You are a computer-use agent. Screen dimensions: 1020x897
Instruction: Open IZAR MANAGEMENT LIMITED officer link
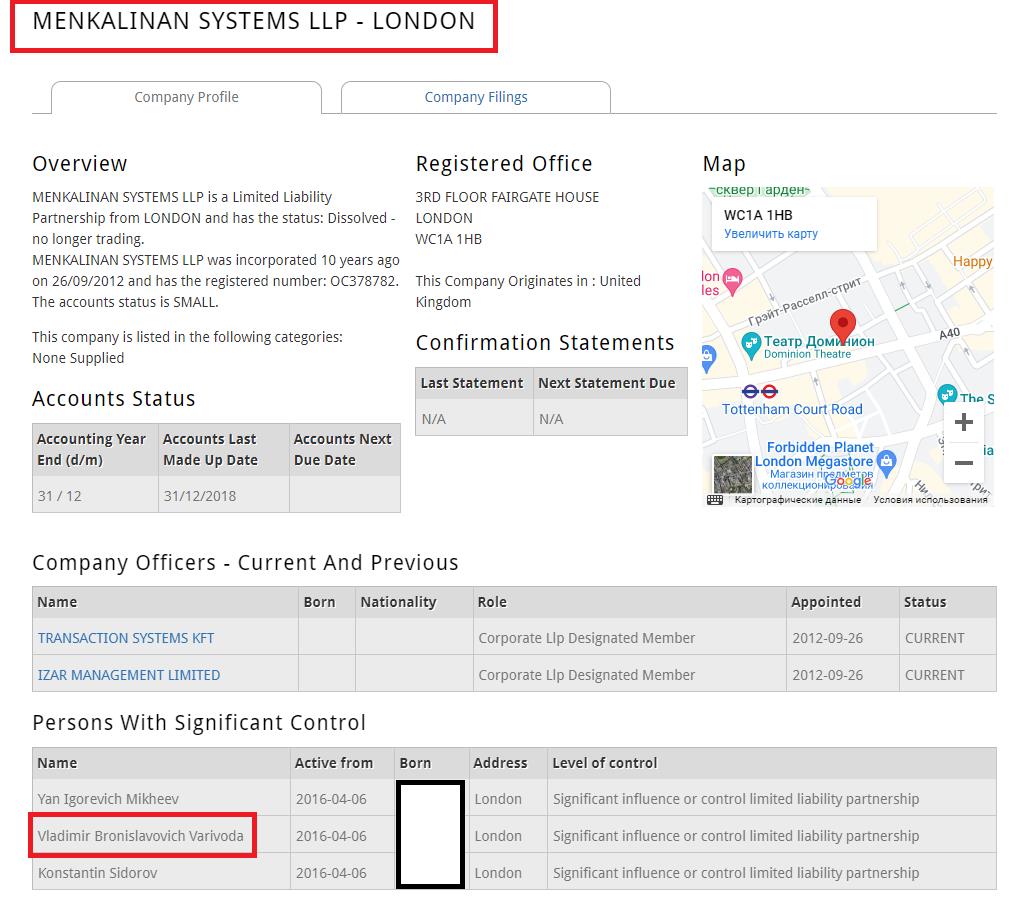[129, 675]
